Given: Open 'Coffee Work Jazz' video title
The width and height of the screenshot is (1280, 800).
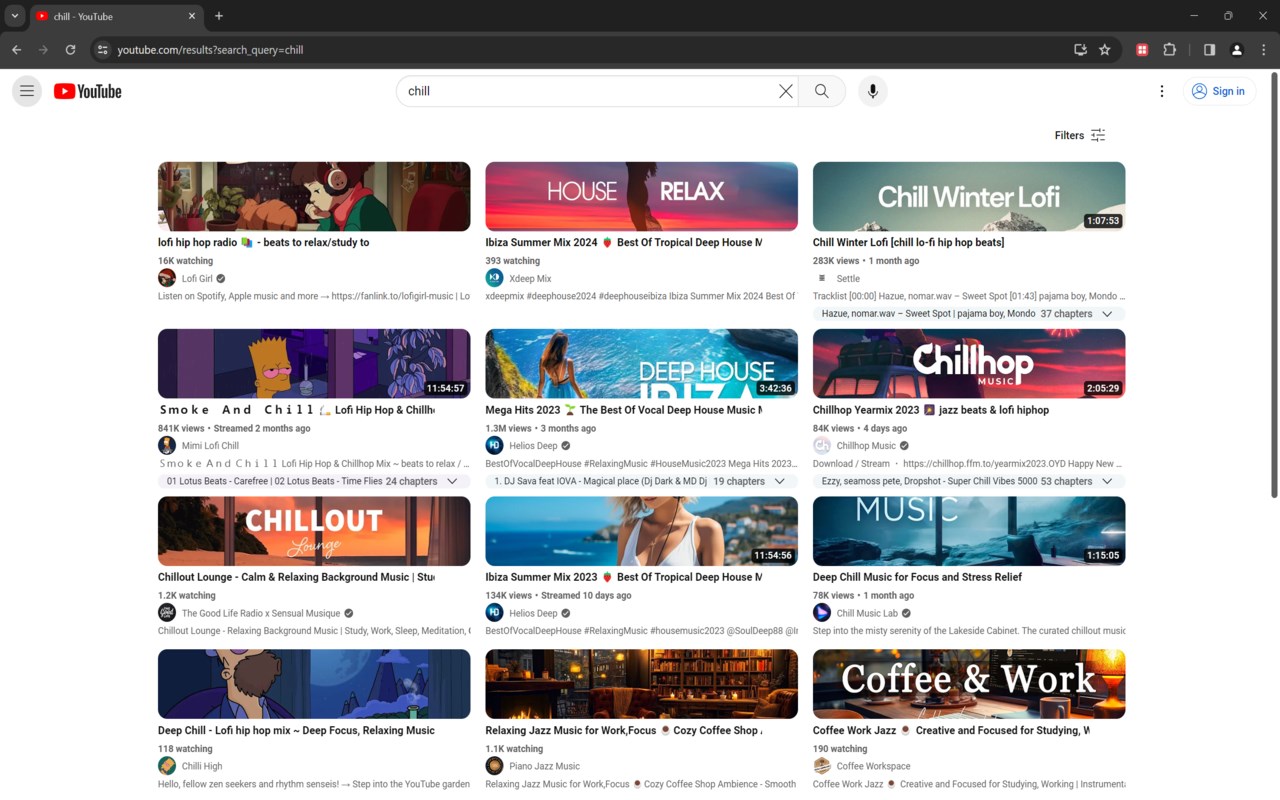Looking at the screenshot, I should coord(951,730).
